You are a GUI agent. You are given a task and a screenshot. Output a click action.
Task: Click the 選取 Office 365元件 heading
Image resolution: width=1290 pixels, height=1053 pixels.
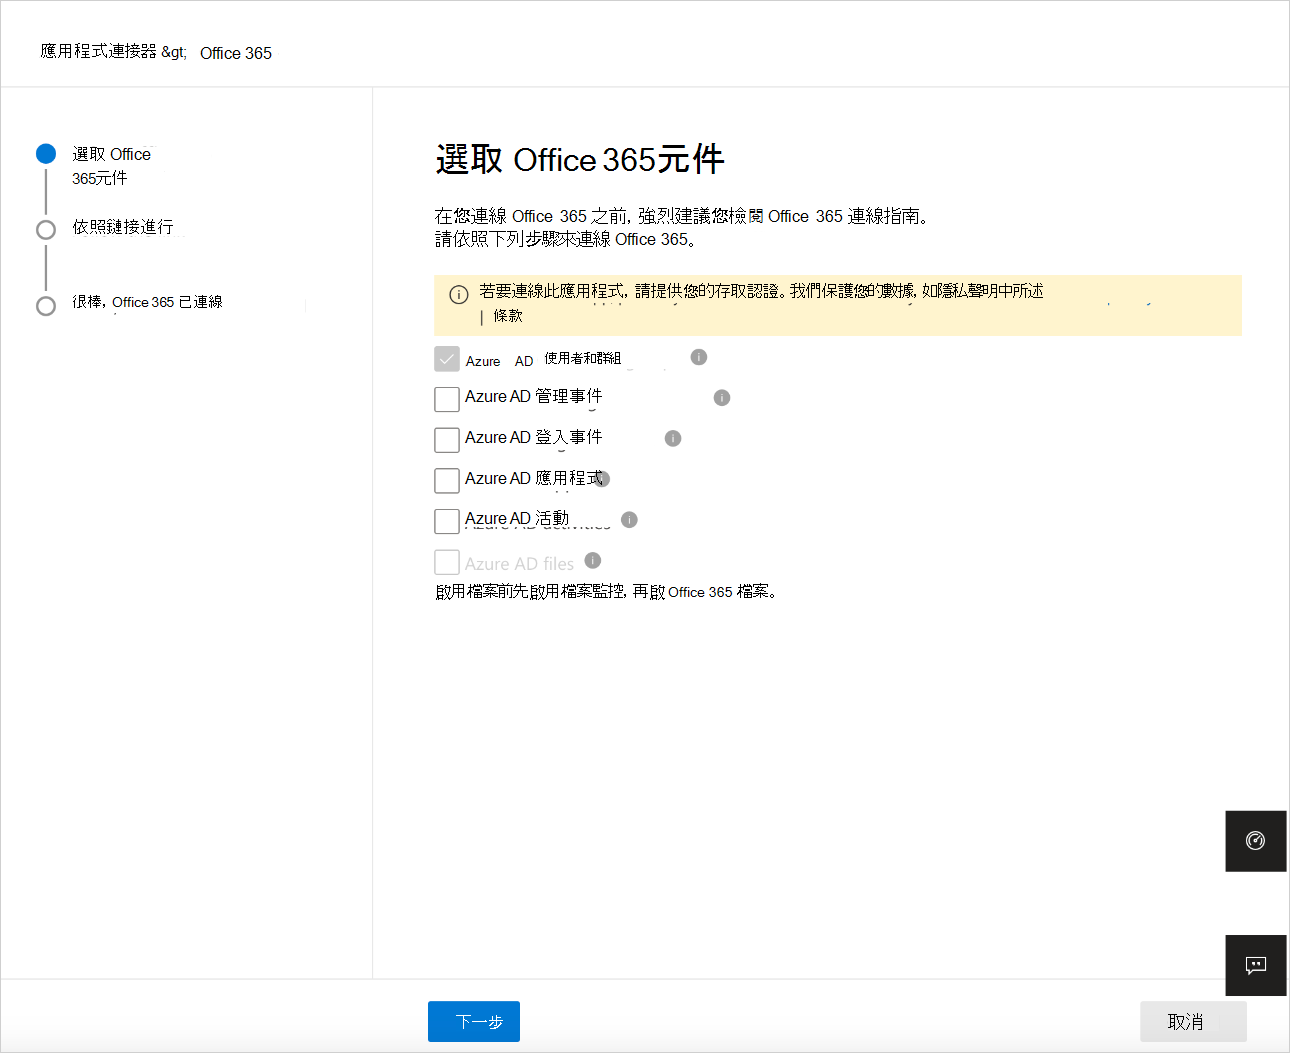580,160
